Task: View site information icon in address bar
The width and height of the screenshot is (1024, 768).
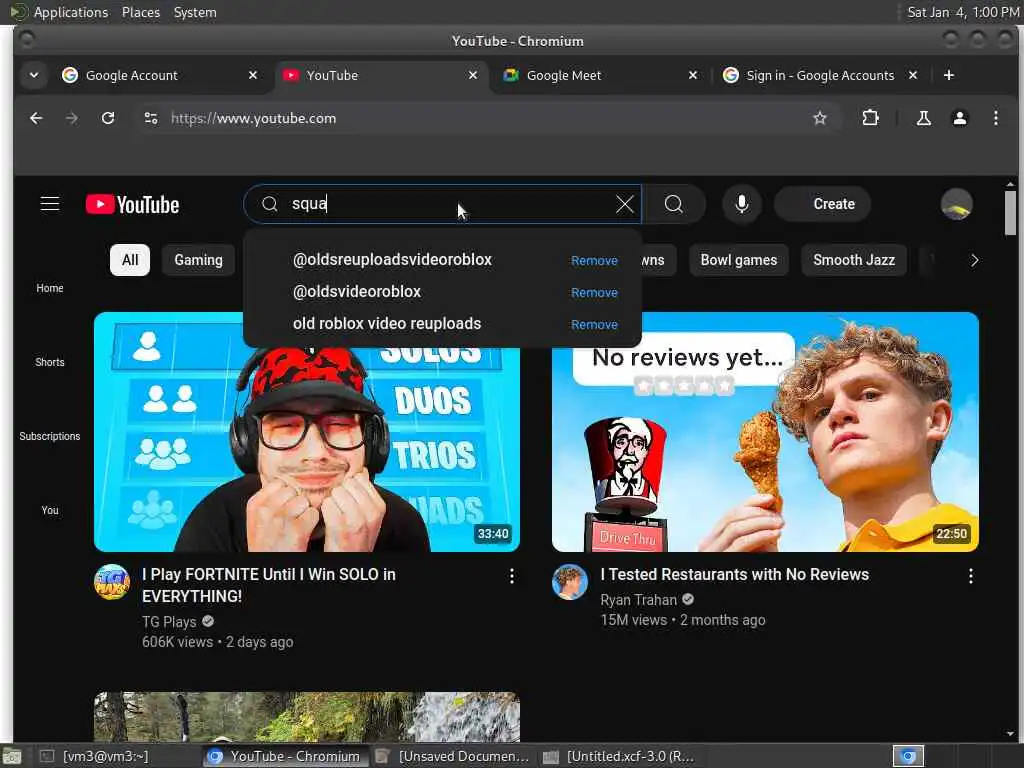Action: coord(151,118)
